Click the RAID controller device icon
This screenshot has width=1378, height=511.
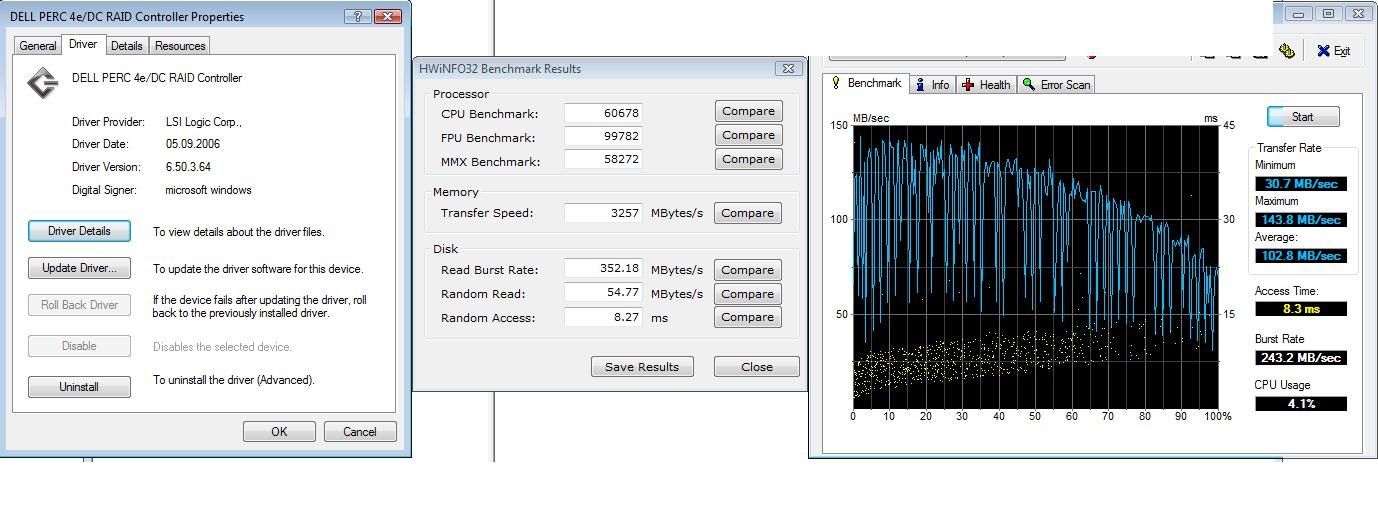tap(42, 84)
